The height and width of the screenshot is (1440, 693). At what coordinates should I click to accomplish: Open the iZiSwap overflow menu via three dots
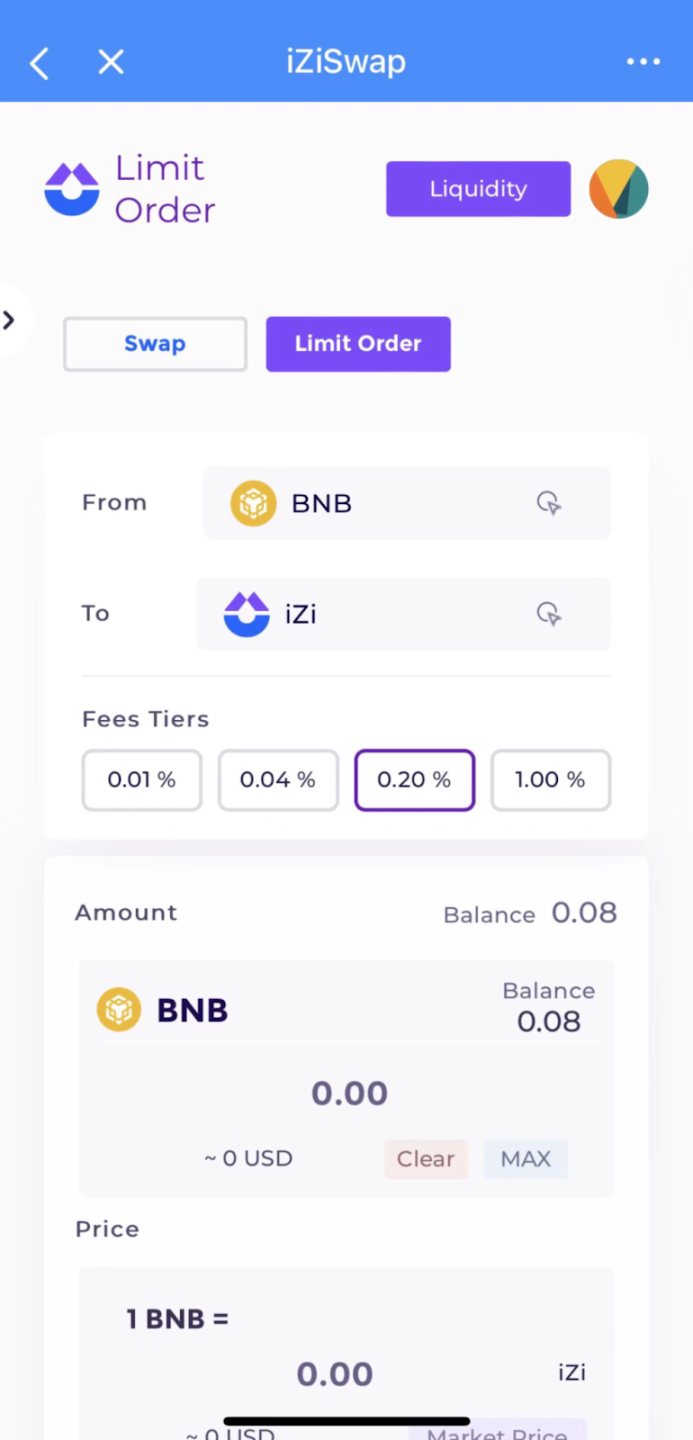point(643,62)
